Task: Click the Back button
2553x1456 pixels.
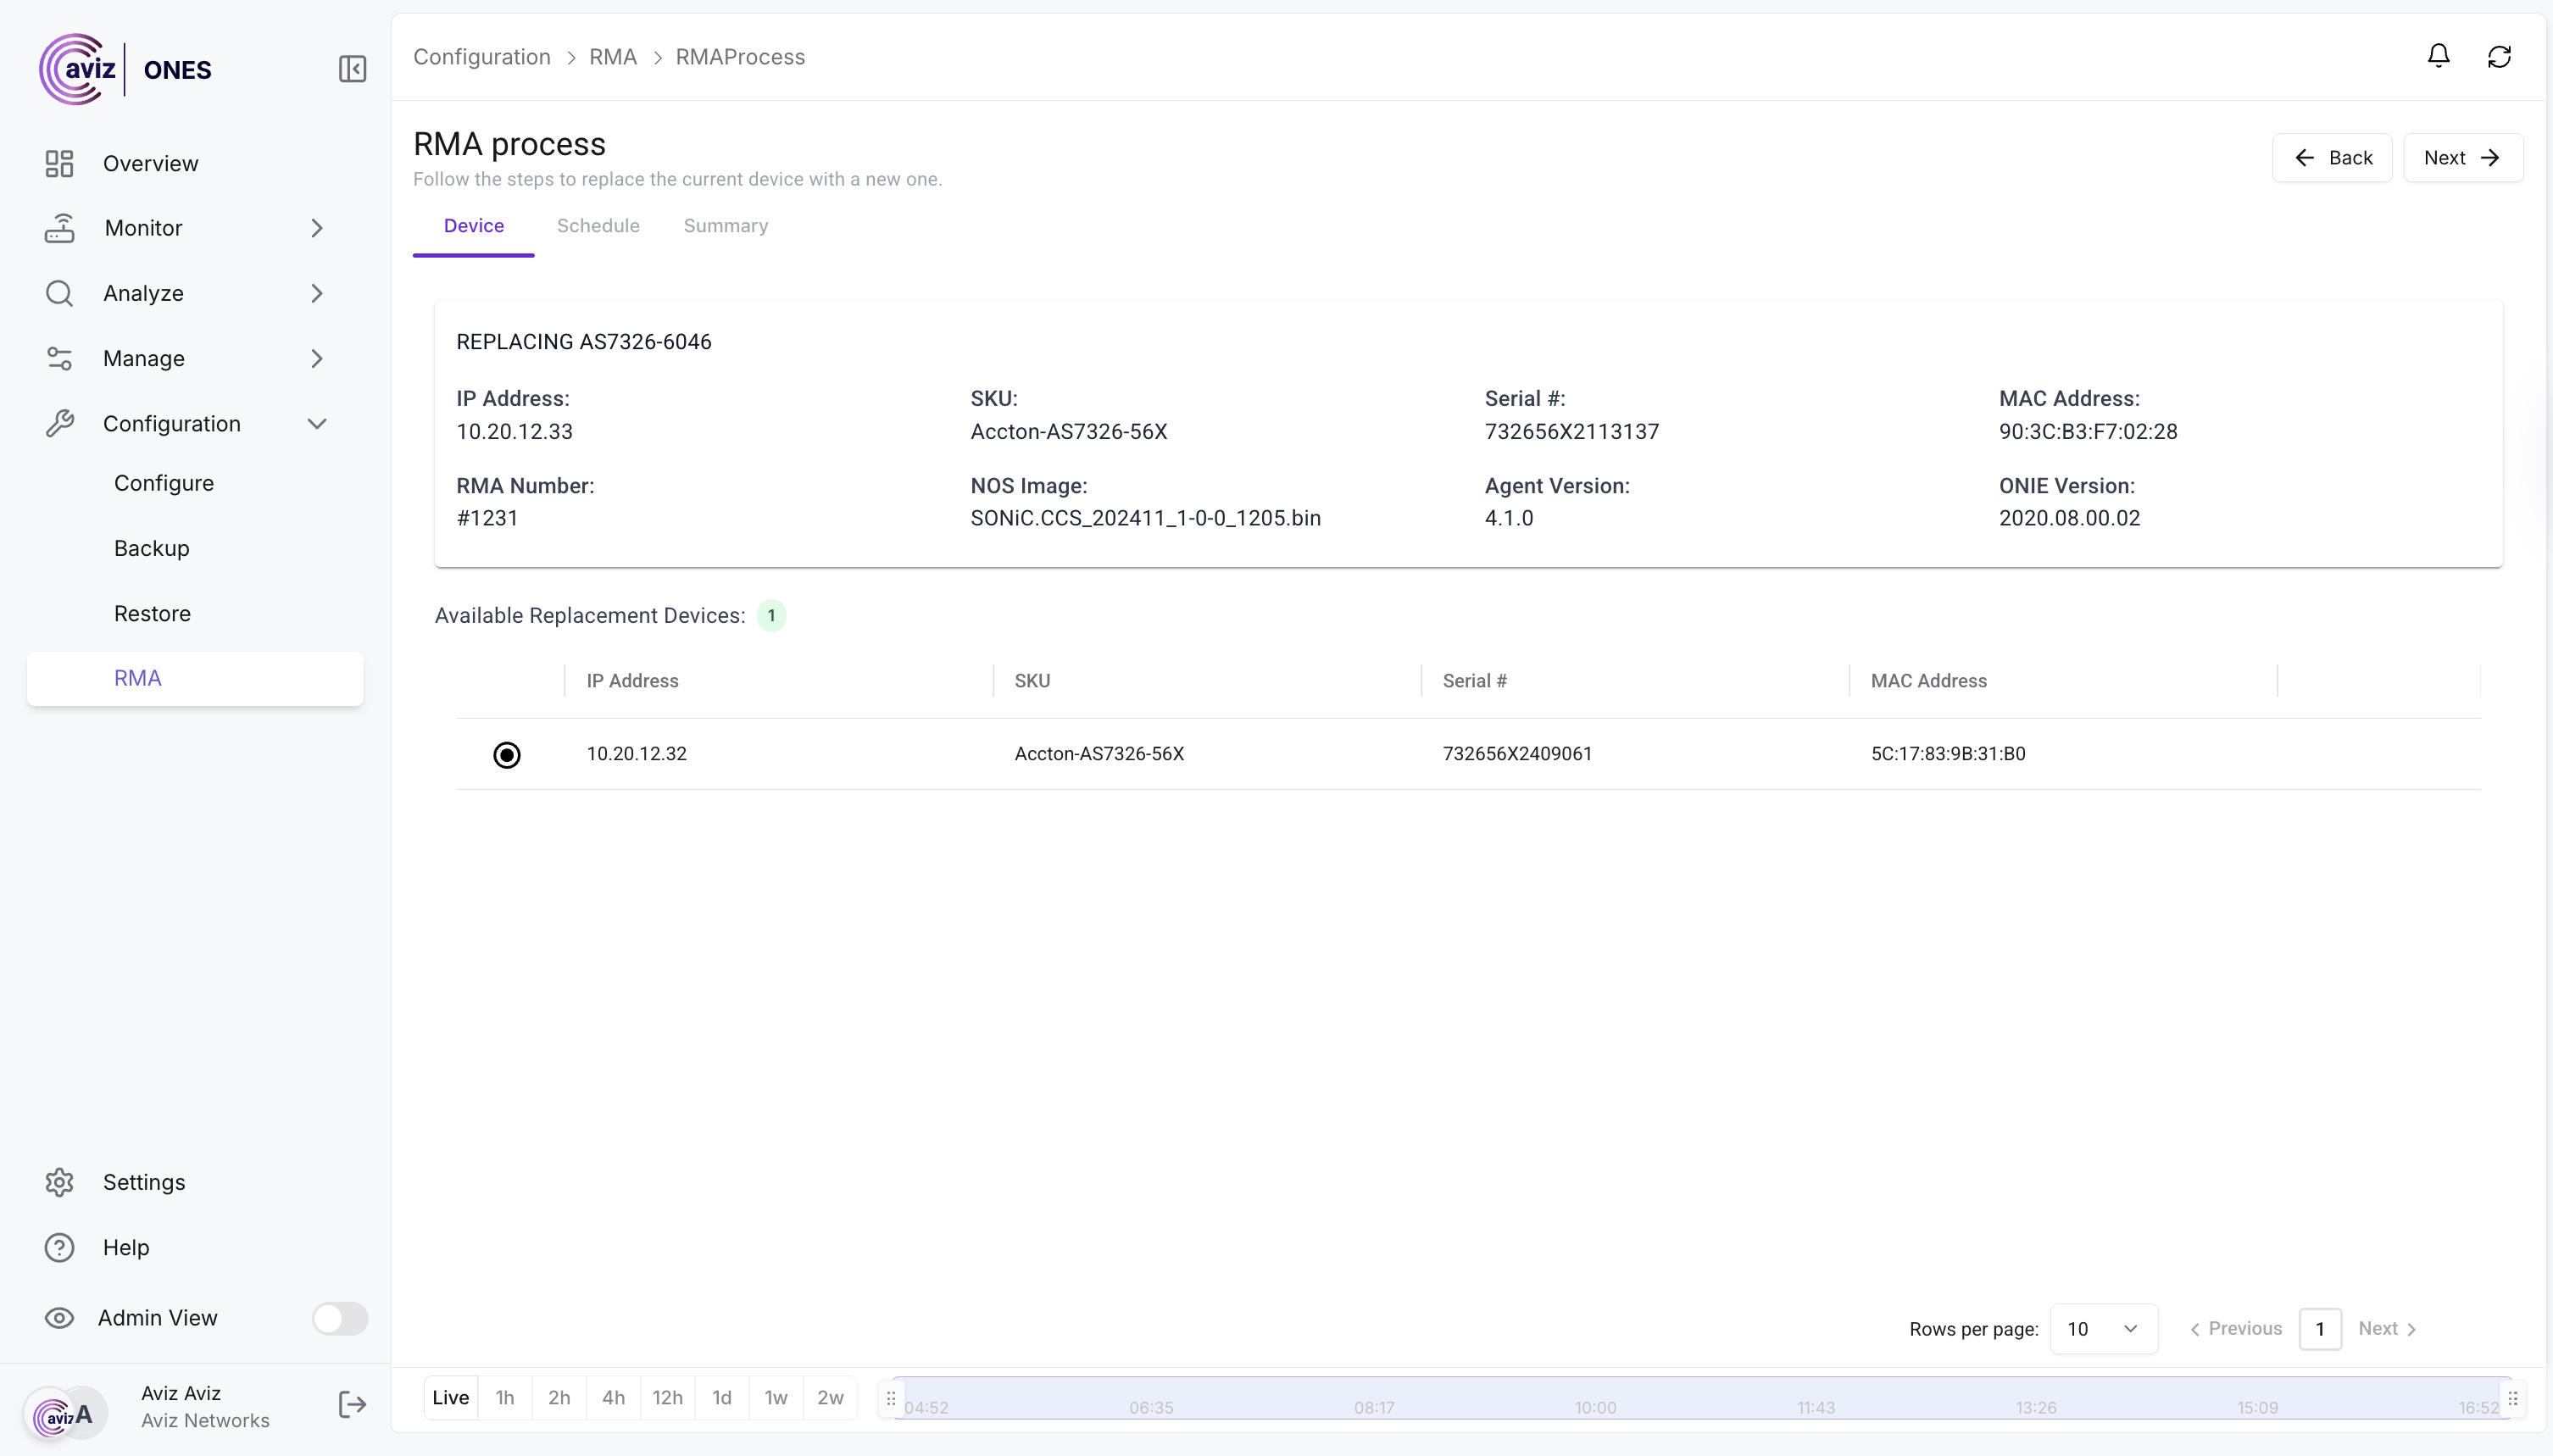Action: coord(2331,158)
